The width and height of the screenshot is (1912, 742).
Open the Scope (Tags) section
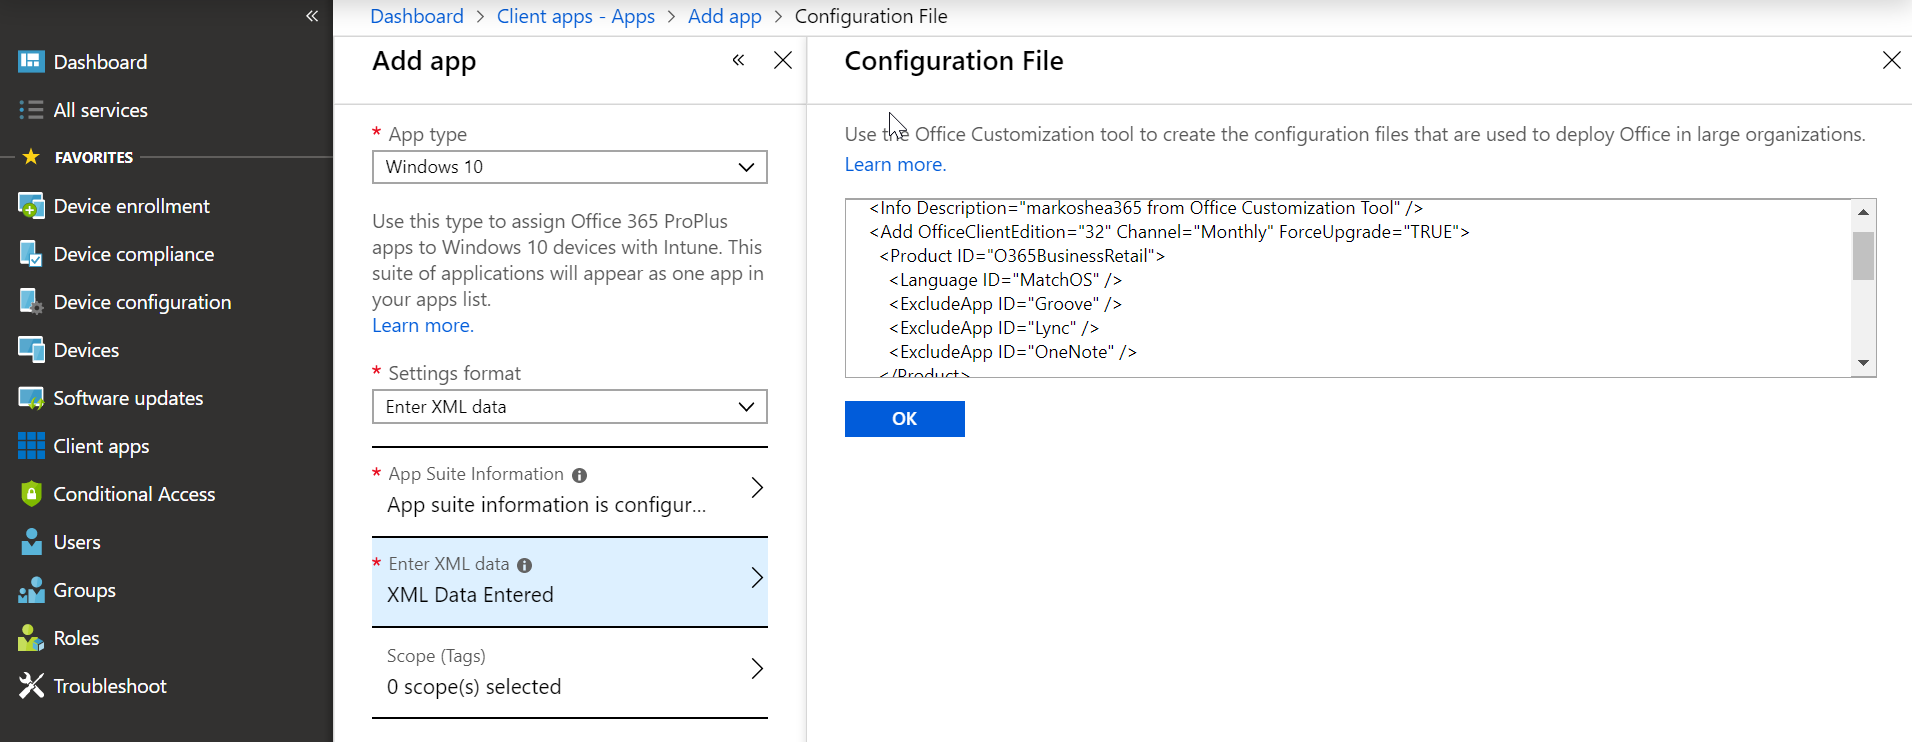click(569, 672)
